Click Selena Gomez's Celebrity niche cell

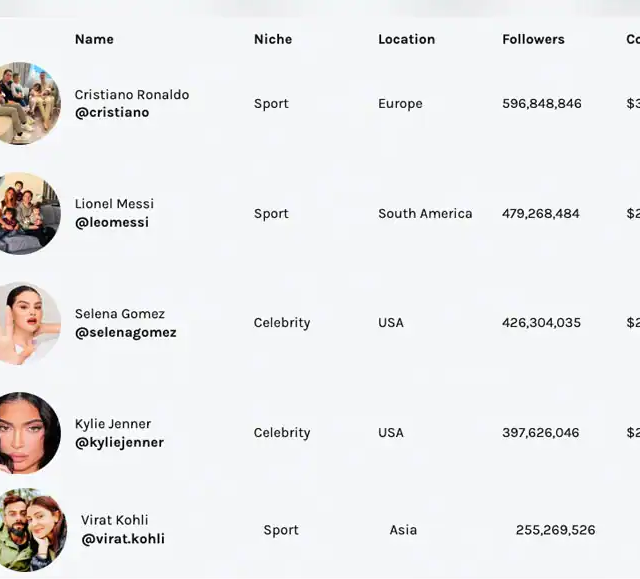282,323
